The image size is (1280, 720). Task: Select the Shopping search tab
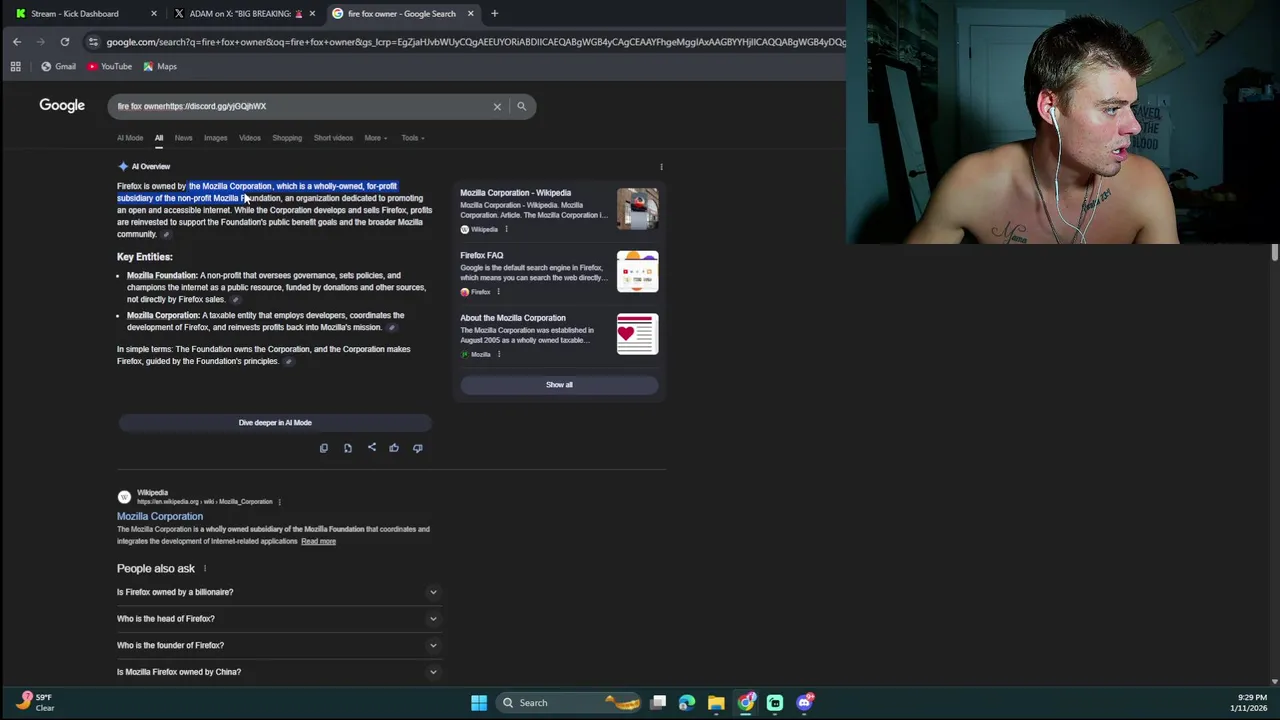coord(287,138)
